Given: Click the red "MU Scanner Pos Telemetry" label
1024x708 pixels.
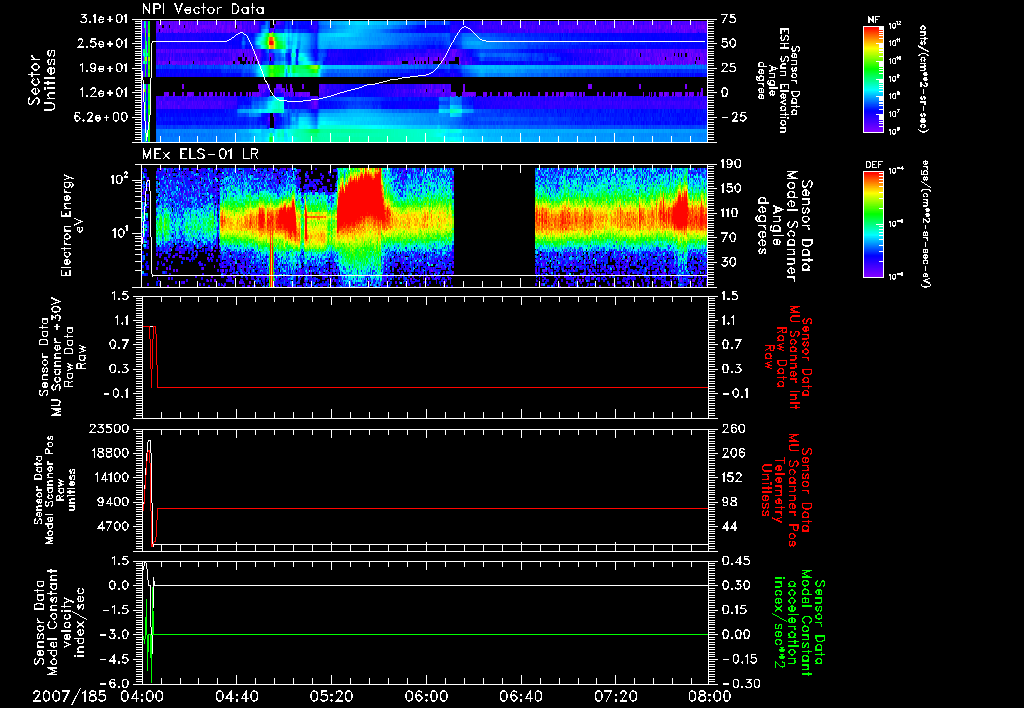Looking at the screenshot, I should [786, 491].
